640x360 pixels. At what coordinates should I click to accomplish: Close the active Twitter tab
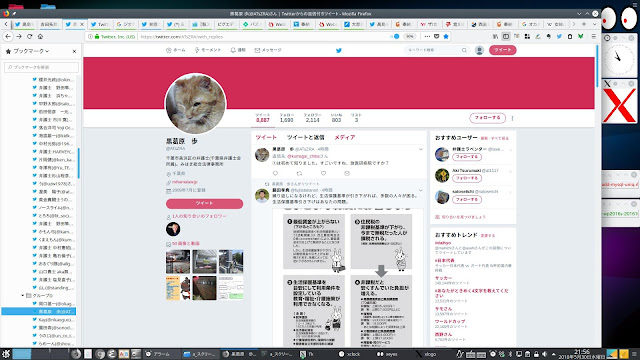82,24
